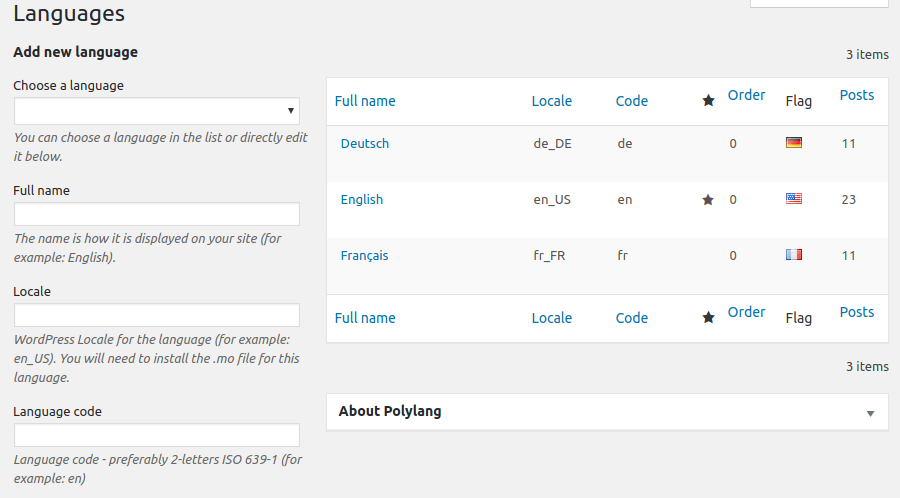Open the English language entry
The width and height of the screenshot is (900, 498).
[362, 200]
